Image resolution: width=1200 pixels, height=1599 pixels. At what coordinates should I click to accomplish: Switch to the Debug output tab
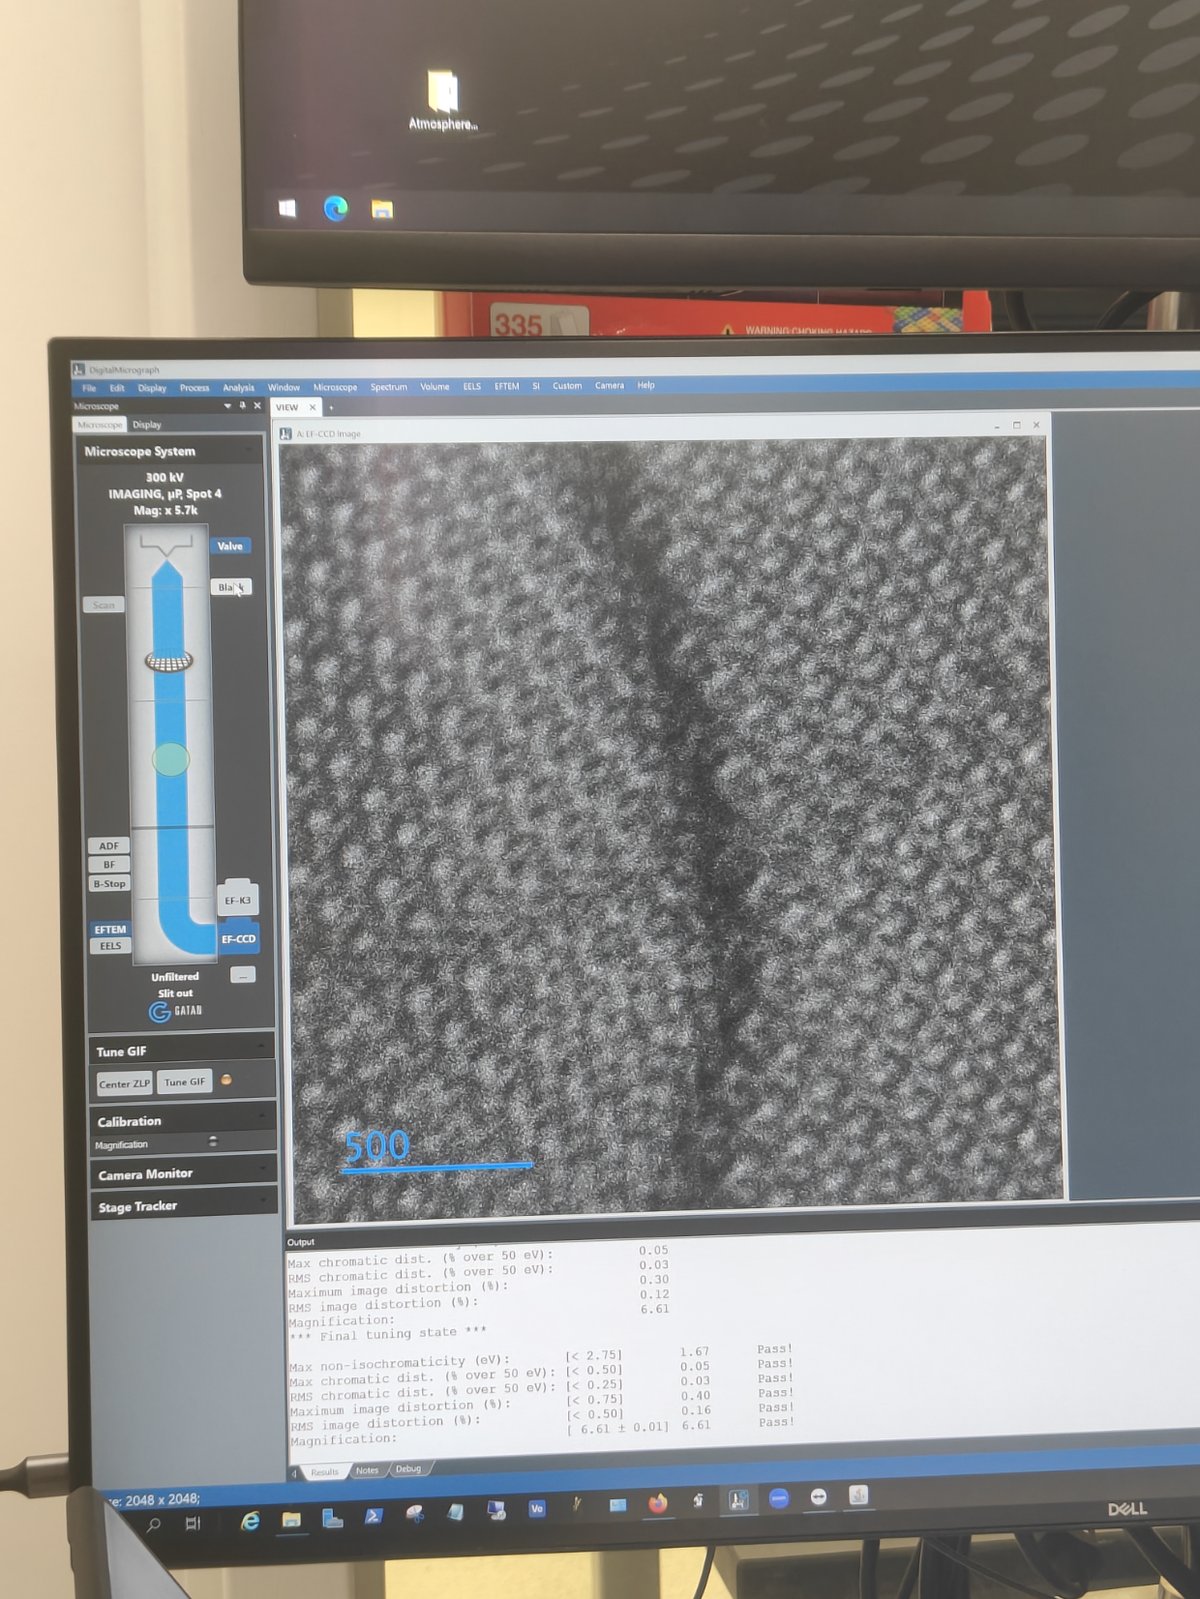point(408,1469)
